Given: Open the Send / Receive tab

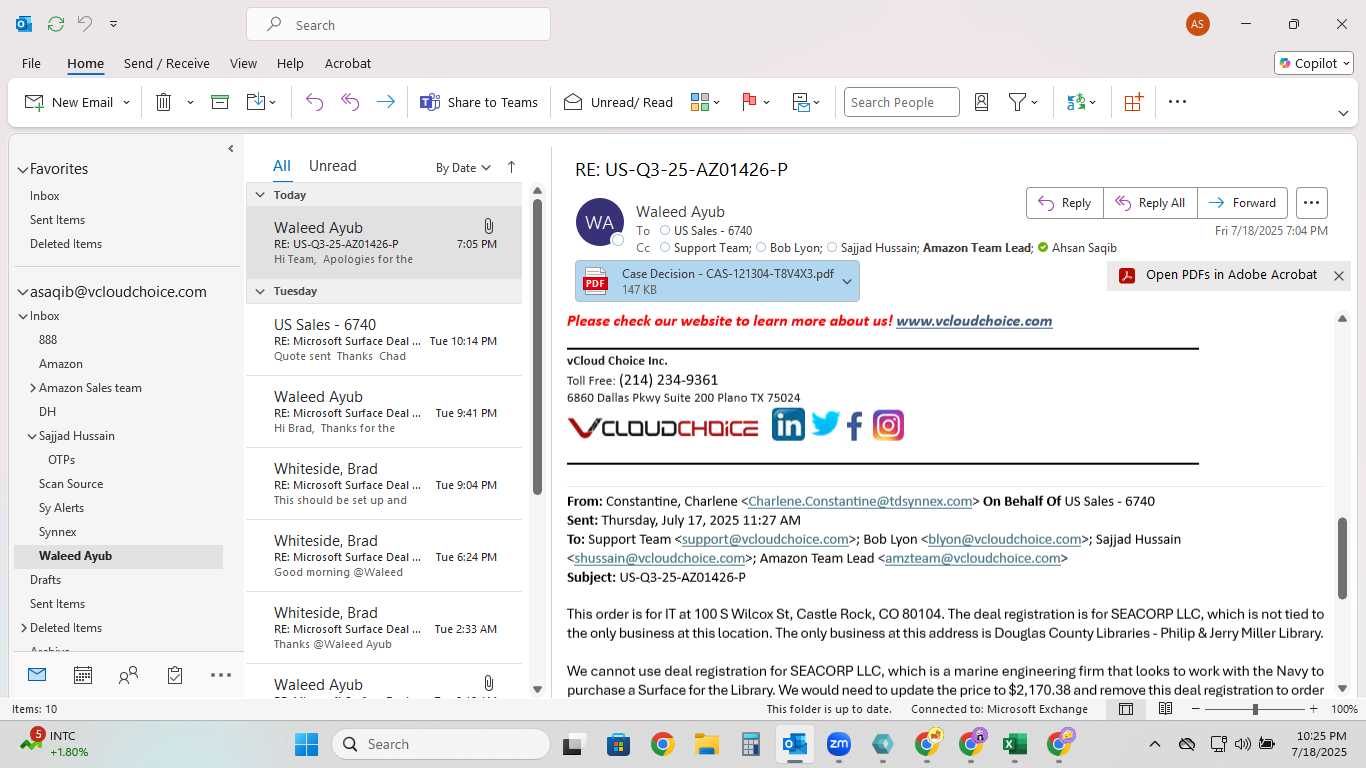Looking at the screenshot, I should (x=167, y=63).
